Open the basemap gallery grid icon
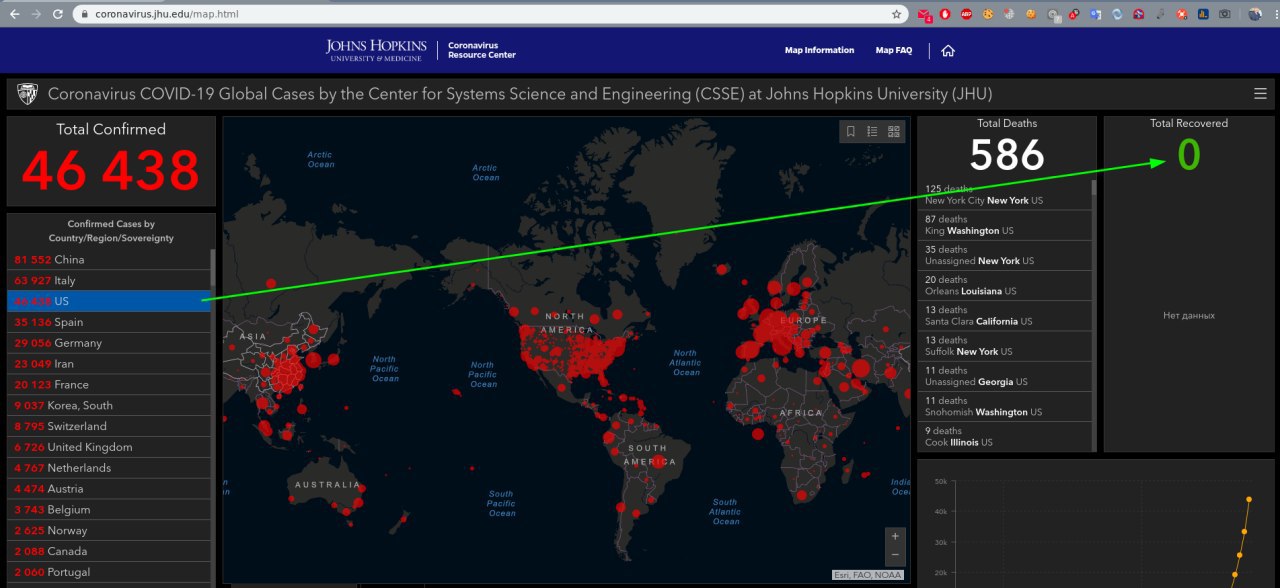This screenshot has height=588, width=1280. click(894, 131)
